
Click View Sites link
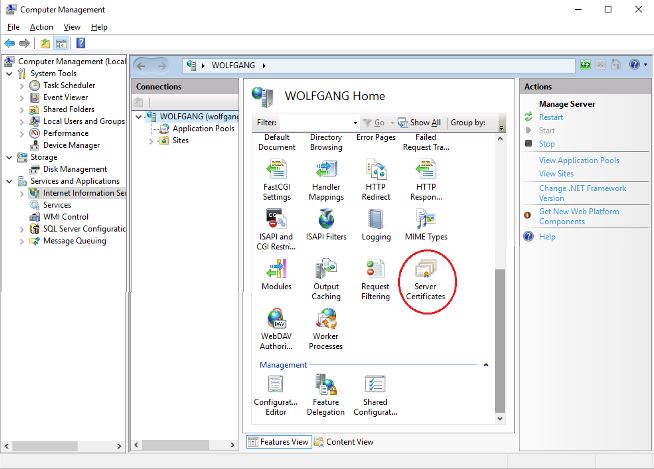tap(556, 174)
